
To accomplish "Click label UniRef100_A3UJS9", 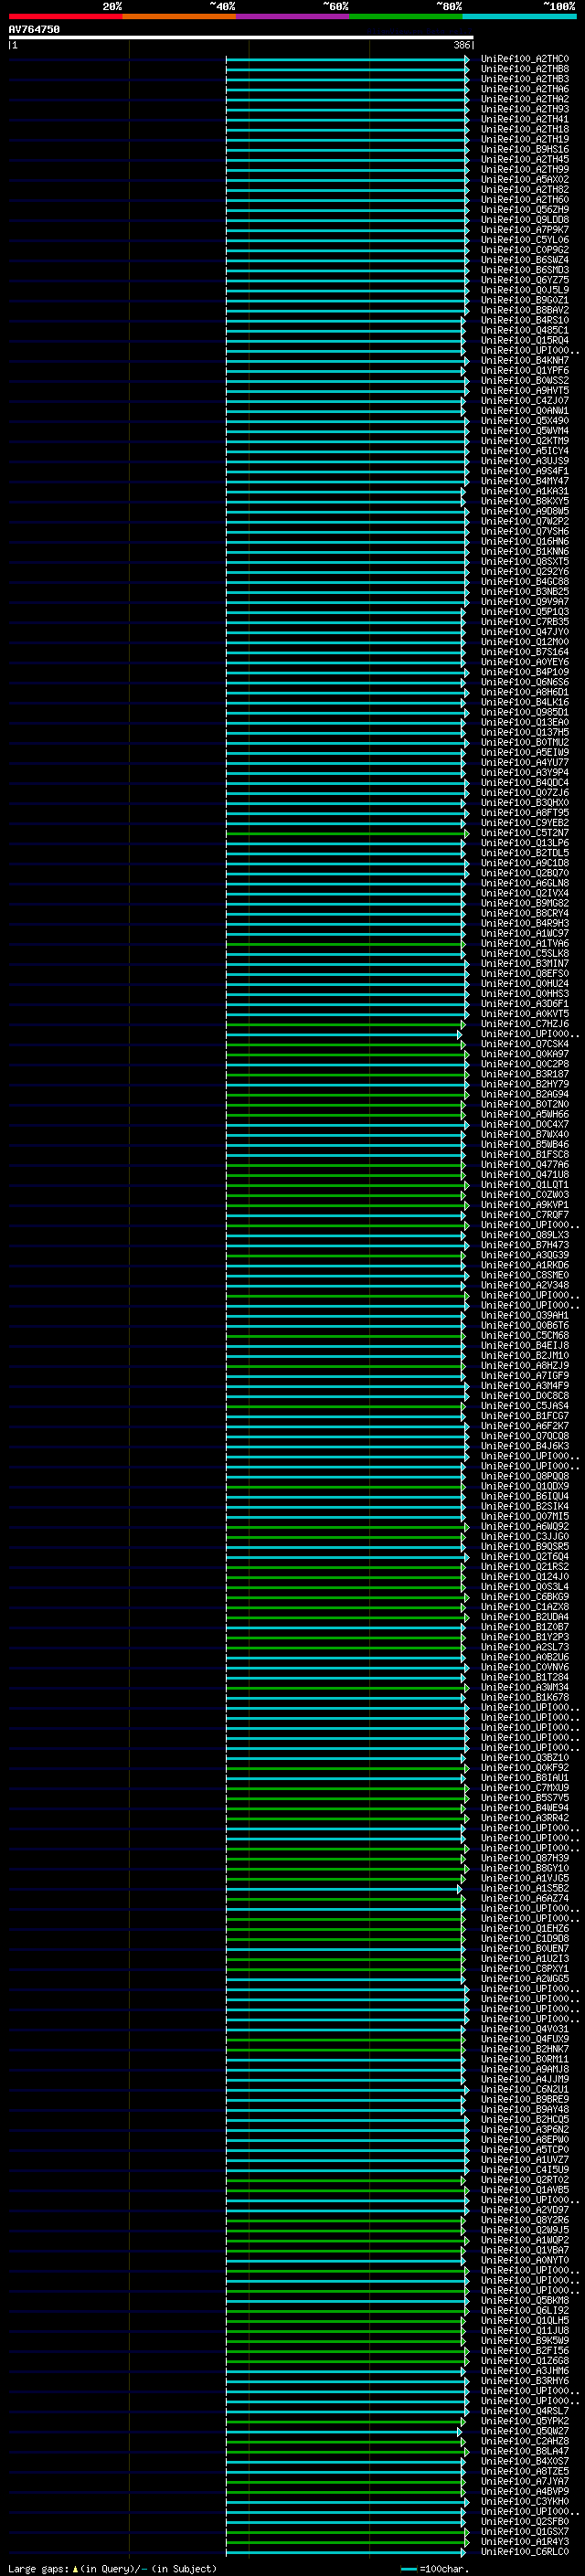I will 525,461.
